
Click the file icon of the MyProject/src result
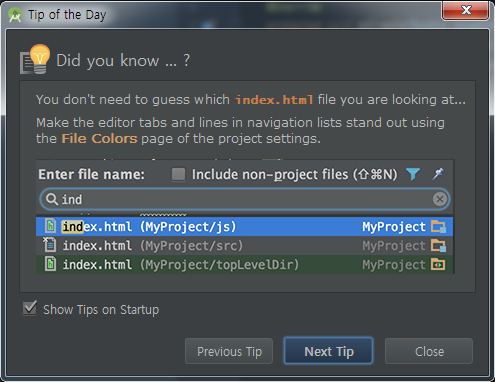coord(50,245)
